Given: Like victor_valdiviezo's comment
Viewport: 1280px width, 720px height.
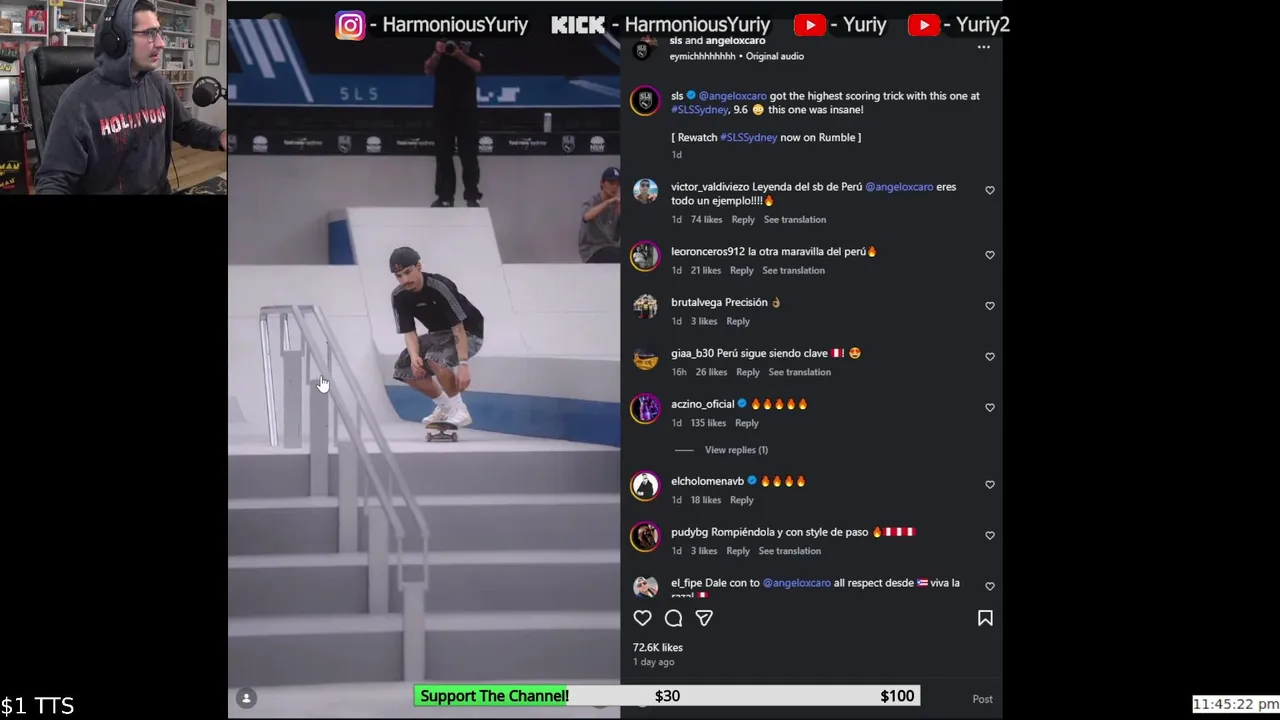Looking at the screenshot, I should (990, 190).
